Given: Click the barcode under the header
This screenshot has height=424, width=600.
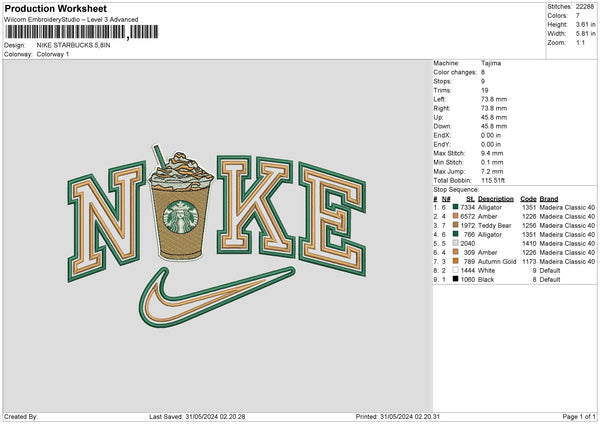Looking at the screenshot, I should tap(82, 32).
